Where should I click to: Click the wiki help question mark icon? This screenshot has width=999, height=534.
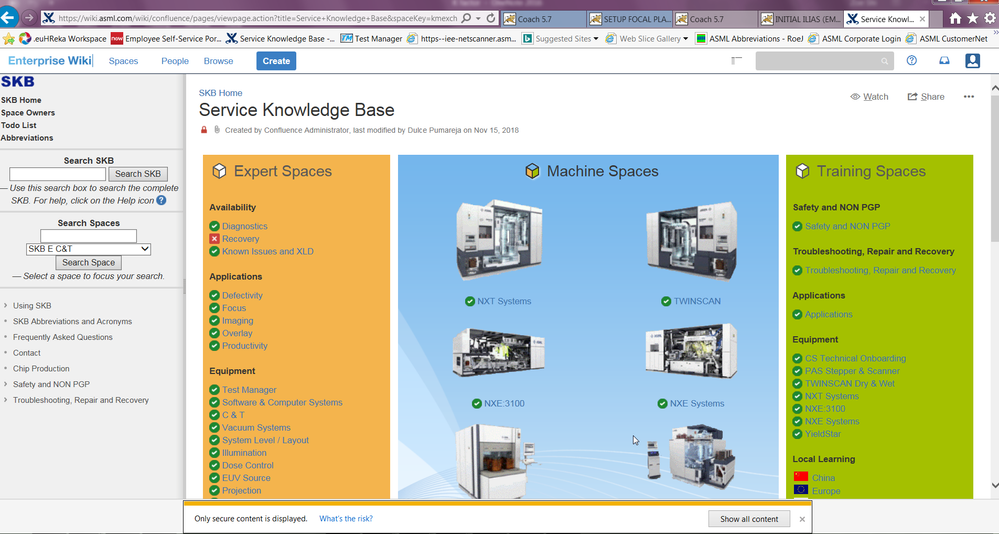912,61
